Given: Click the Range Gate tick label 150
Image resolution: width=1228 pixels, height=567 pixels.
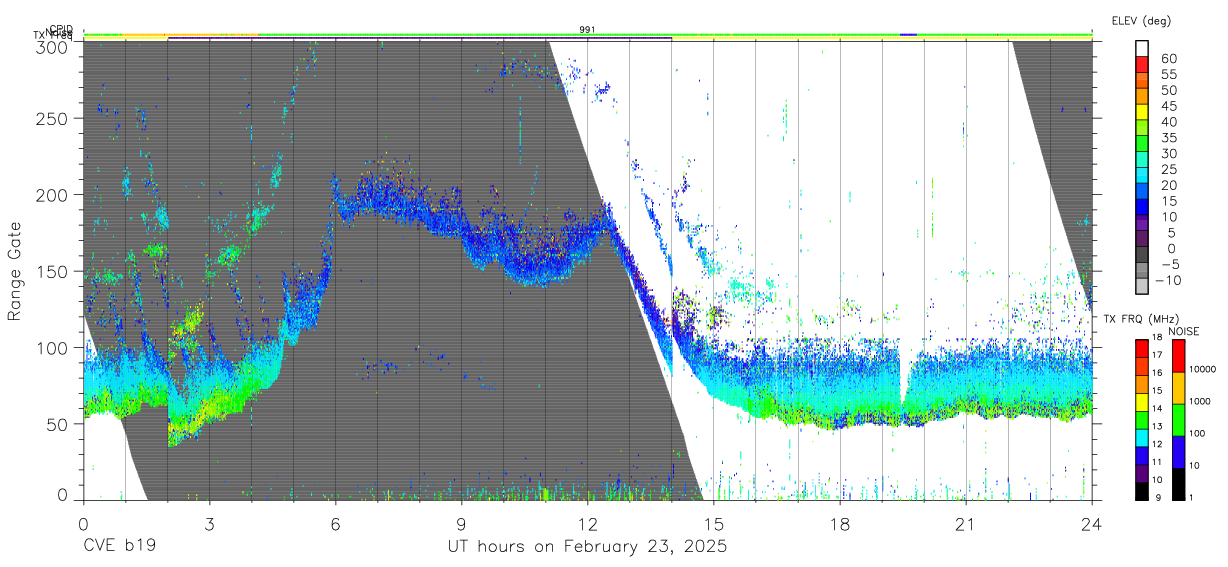Looking at the screenshot, I should coord(51,272).
